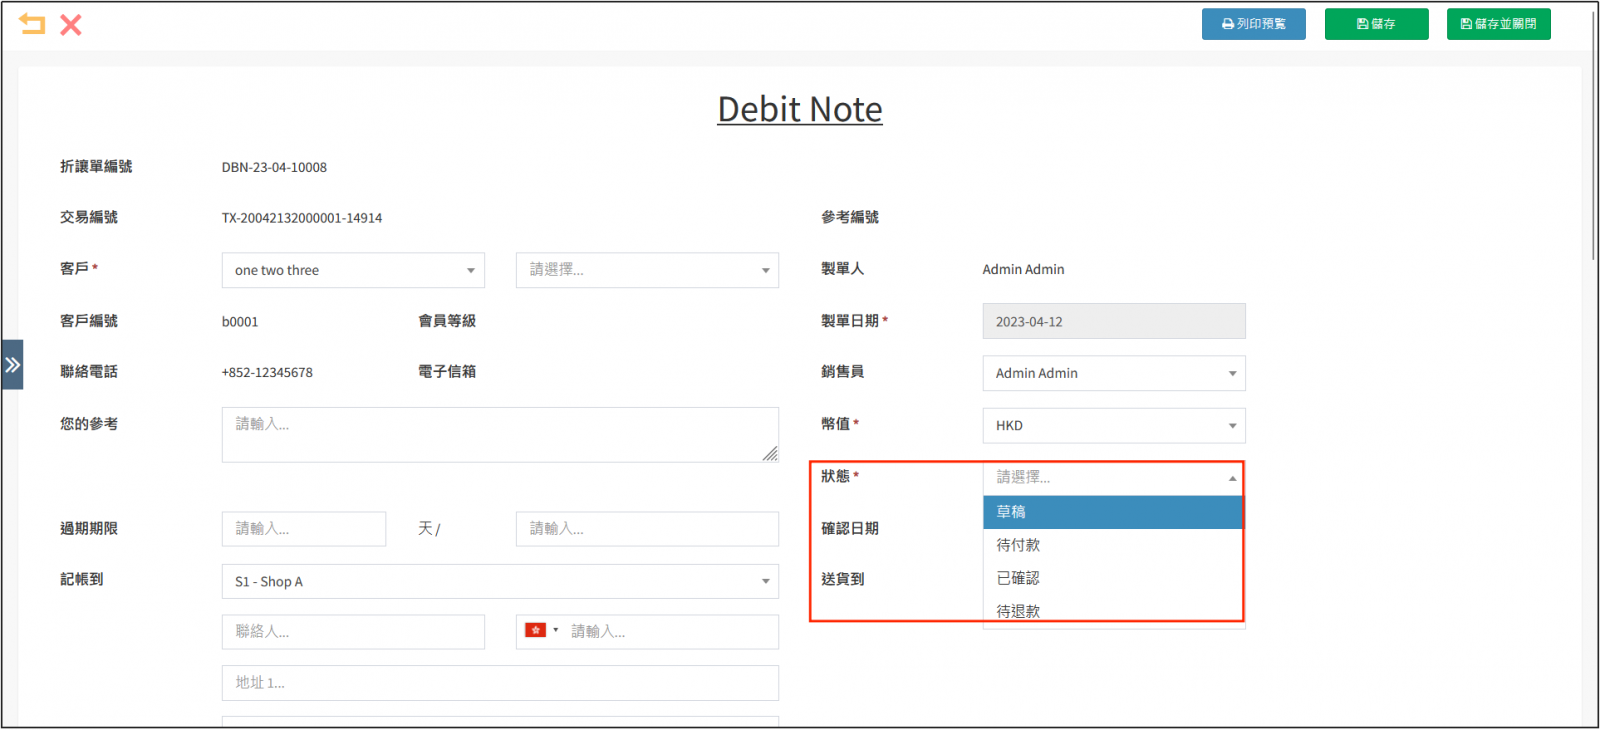Click the 過期期限 days input field

(304, 529)
